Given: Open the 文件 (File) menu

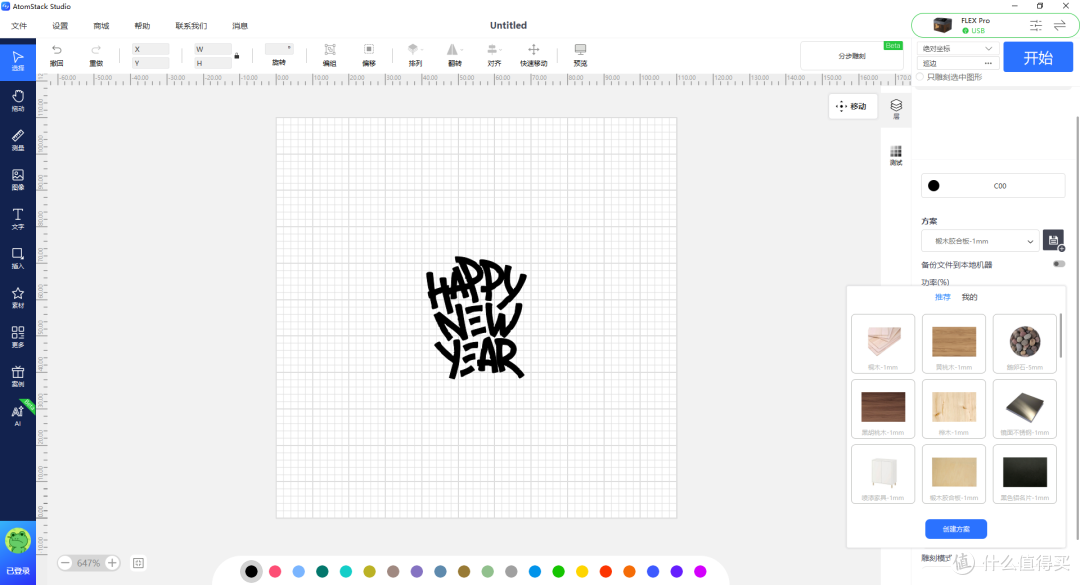Looking at the screenshot, I should (19, 25).
